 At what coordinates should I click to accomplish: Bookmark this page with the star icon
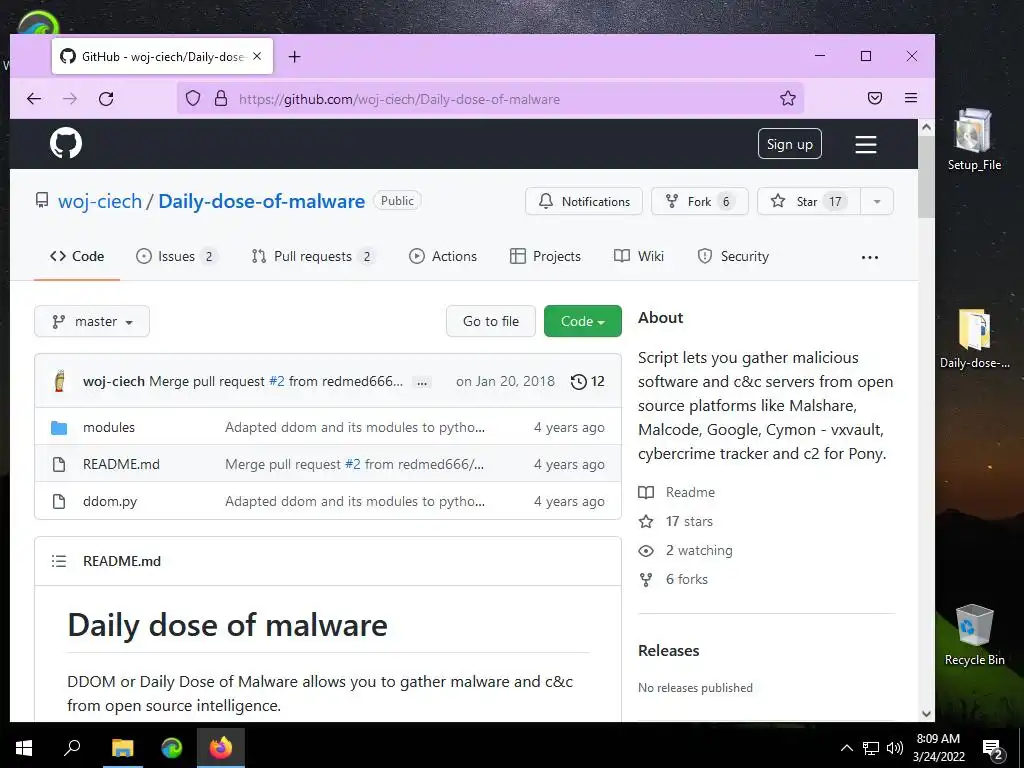788,99
